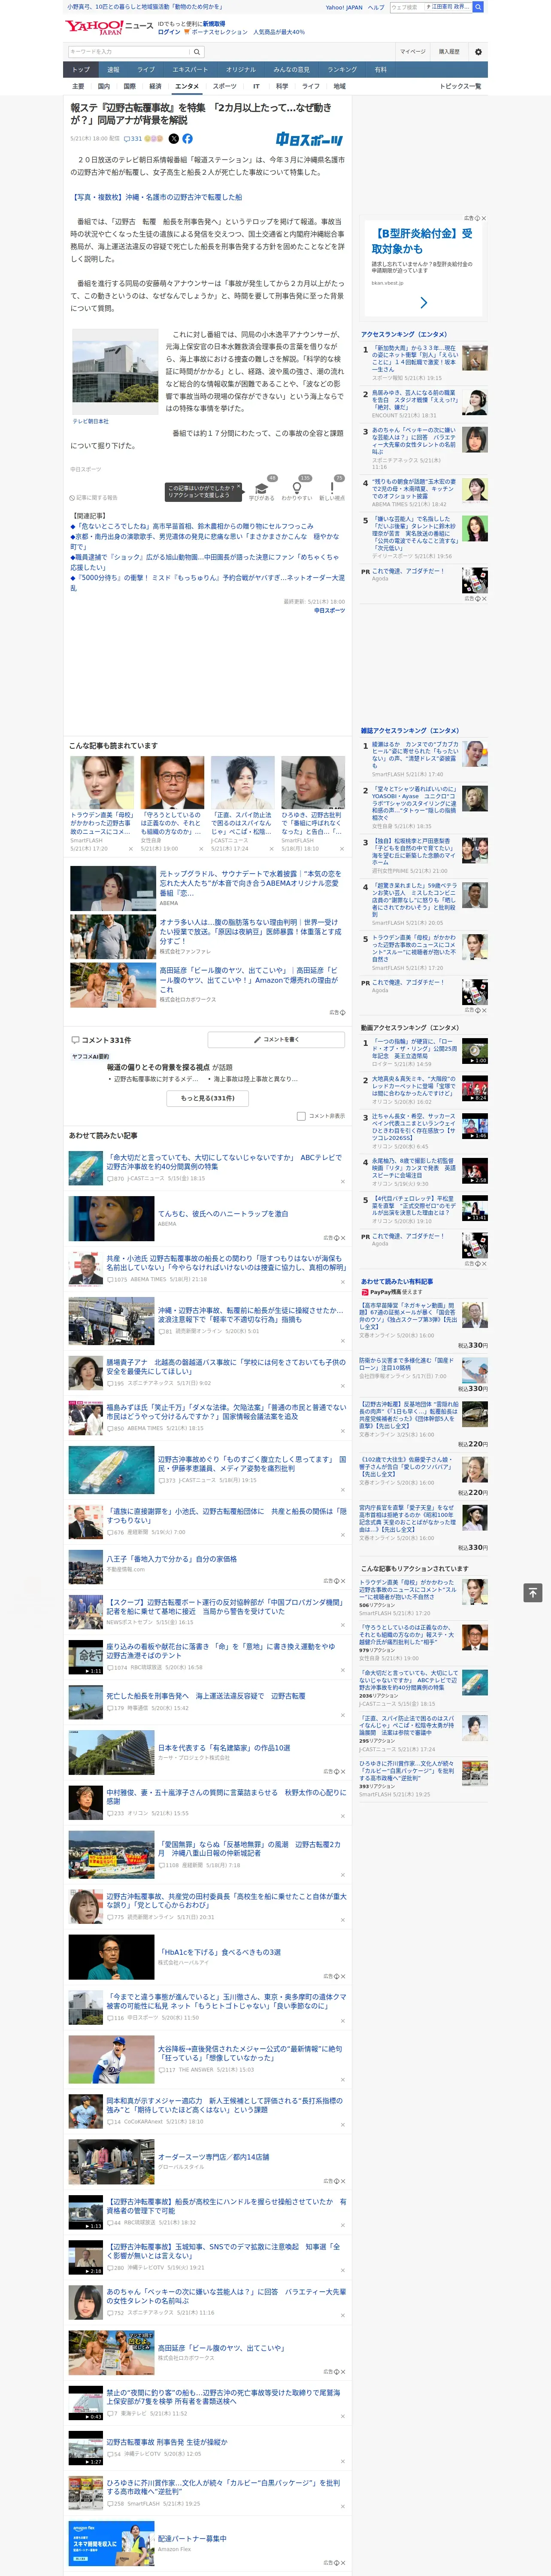Click the 331 comment count under the headline
The width and height of the screenshot is (551, 2576).
pyautogui.click(x=133, y=139)
